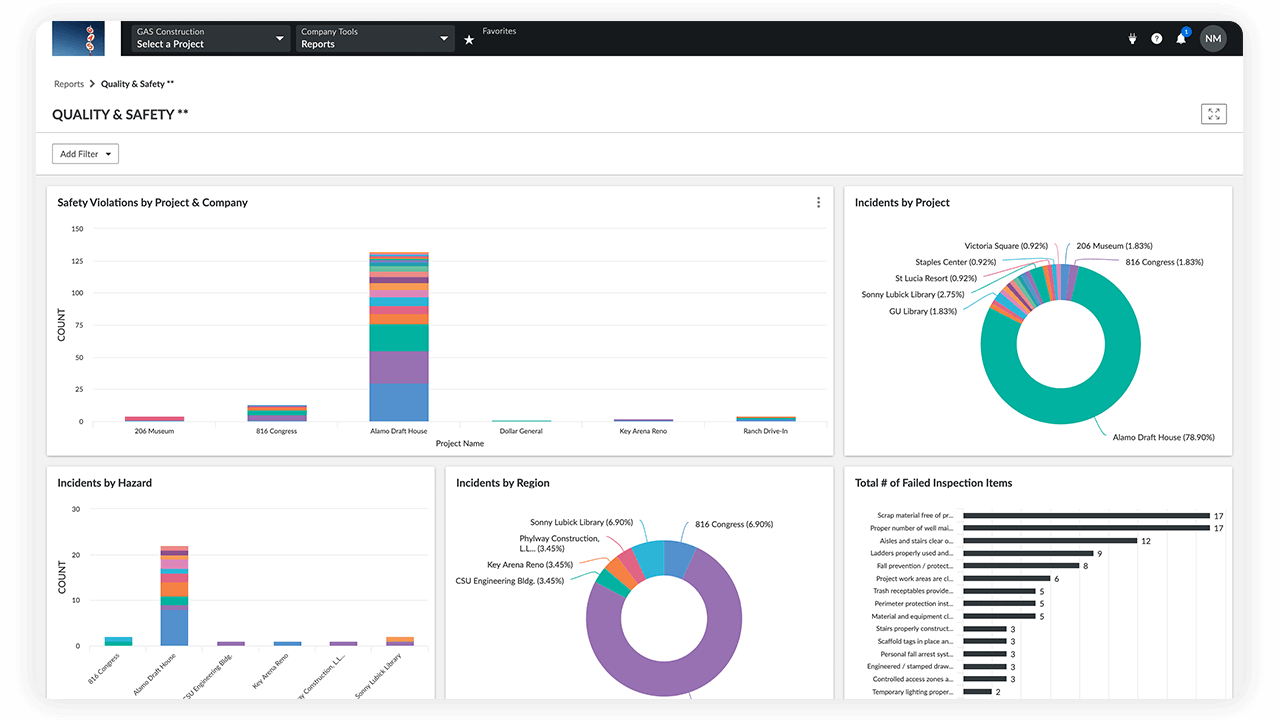This screenshot has width=1280, height=720.
Task: Open the Add Filter dropdown
Action: pos(86,154)
